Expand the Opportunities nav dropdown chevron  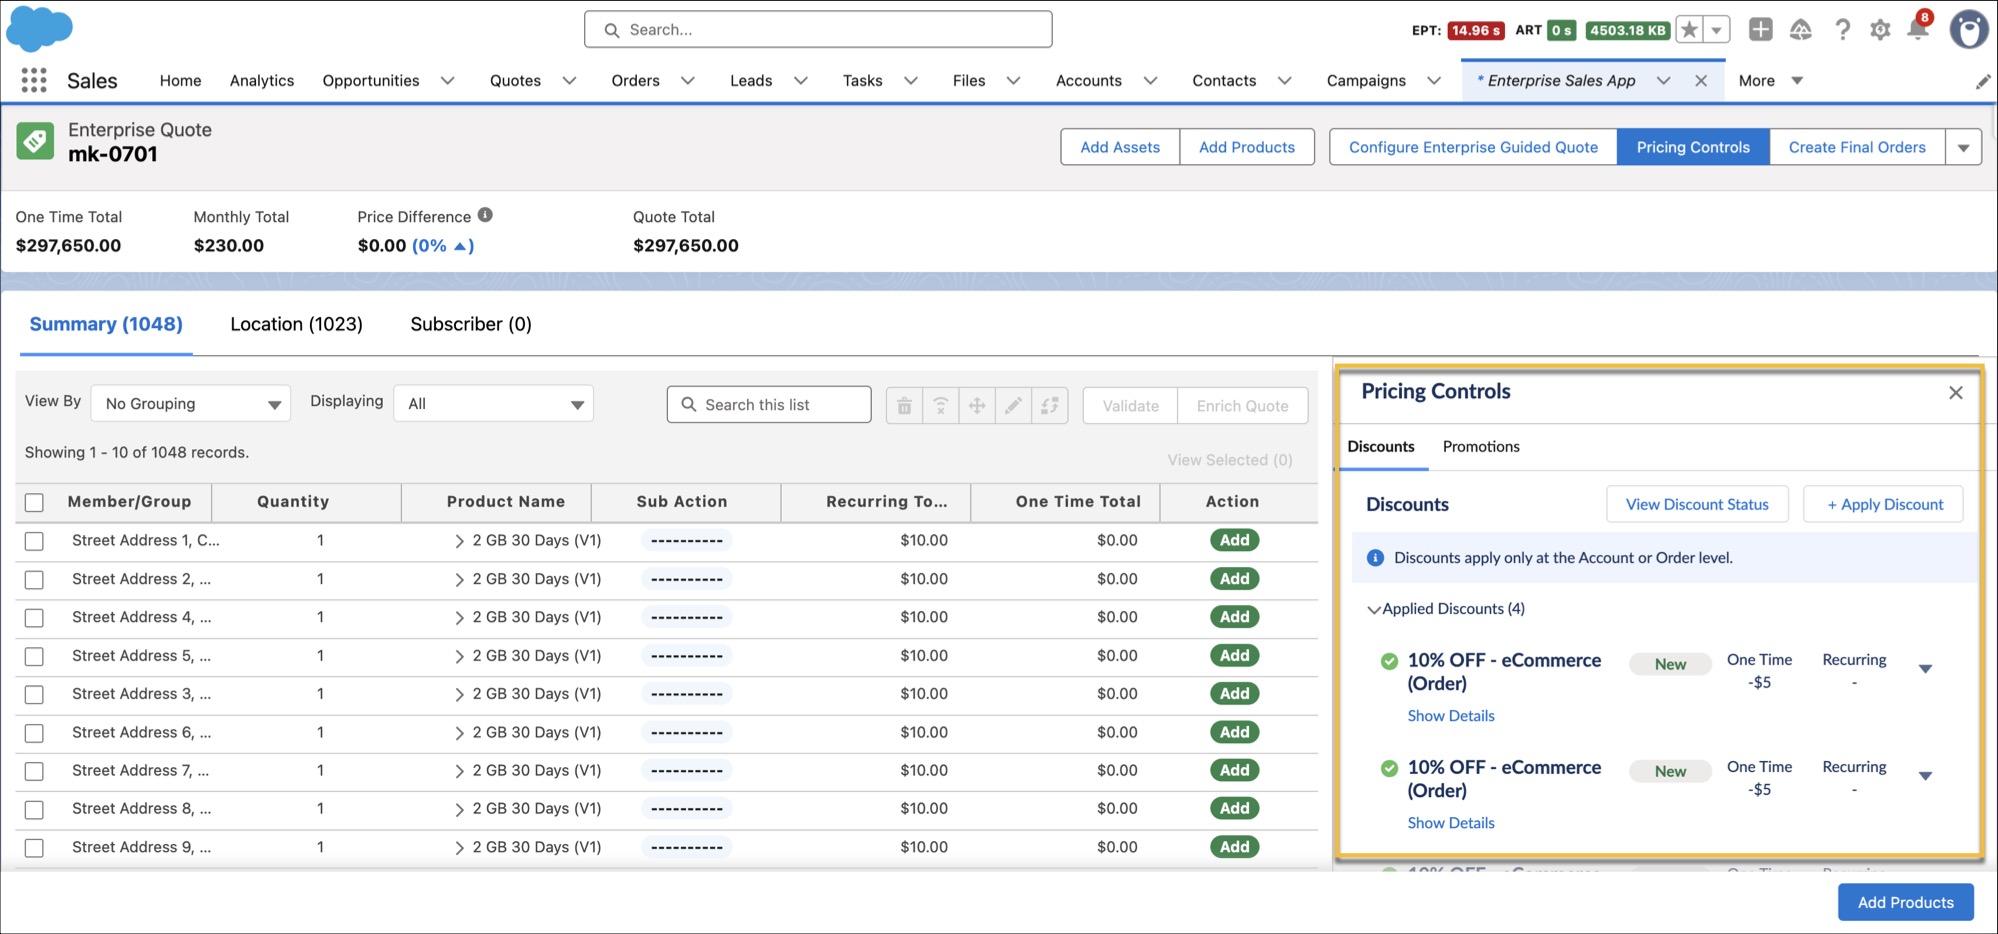pos(447,81)
